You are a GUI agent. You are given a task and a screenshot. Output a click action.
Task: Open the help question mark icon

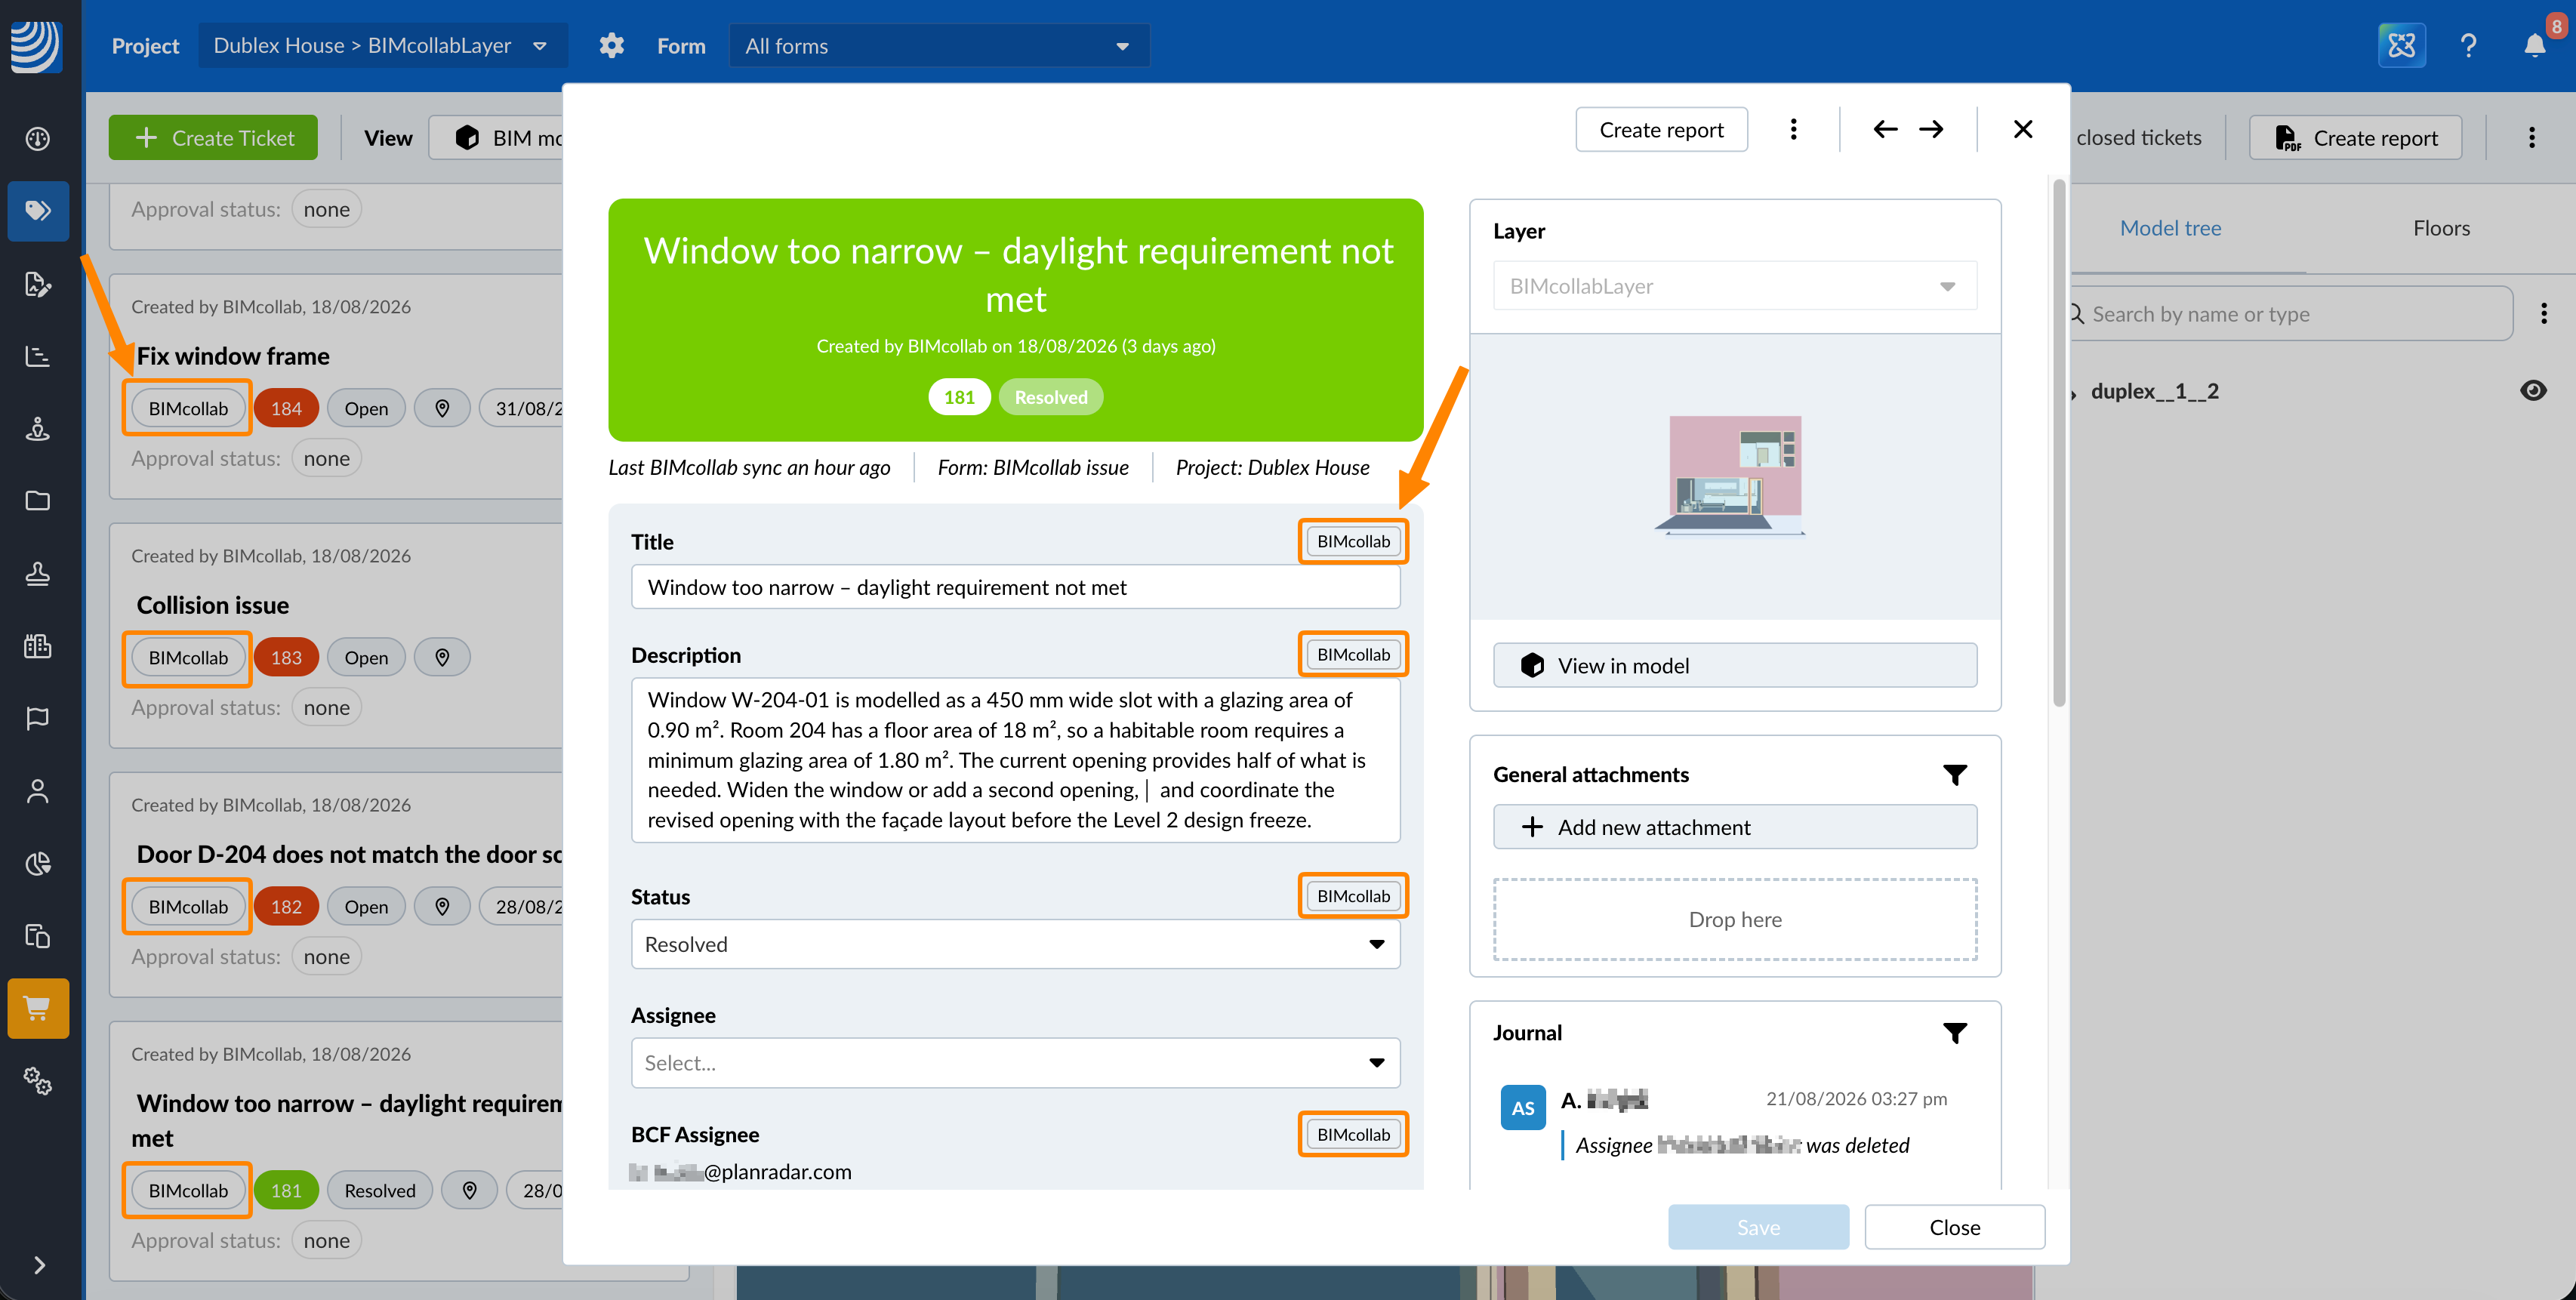point(2468,46)
